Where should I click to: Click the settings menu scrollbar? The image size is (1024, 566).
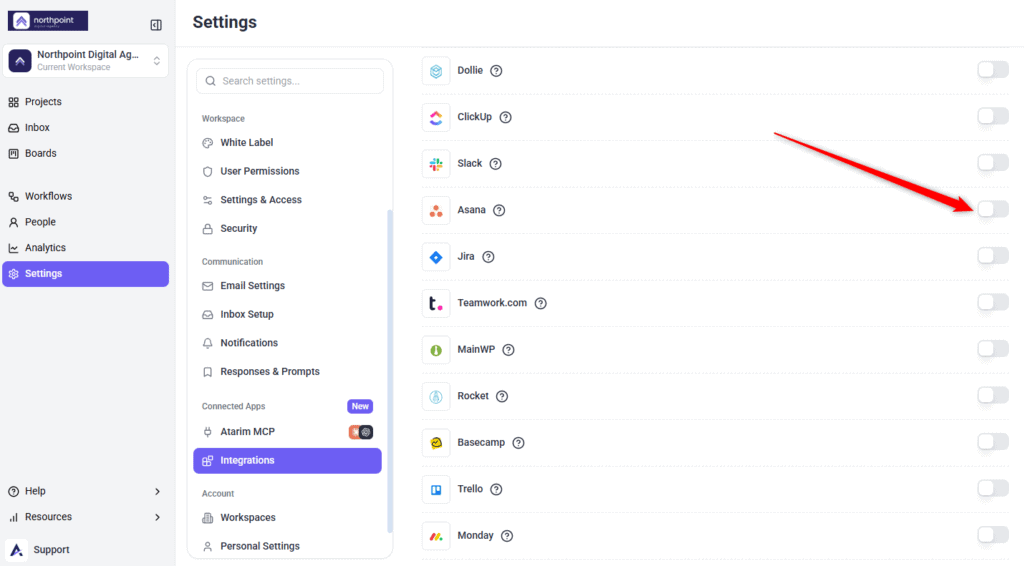tap(390, 371)
